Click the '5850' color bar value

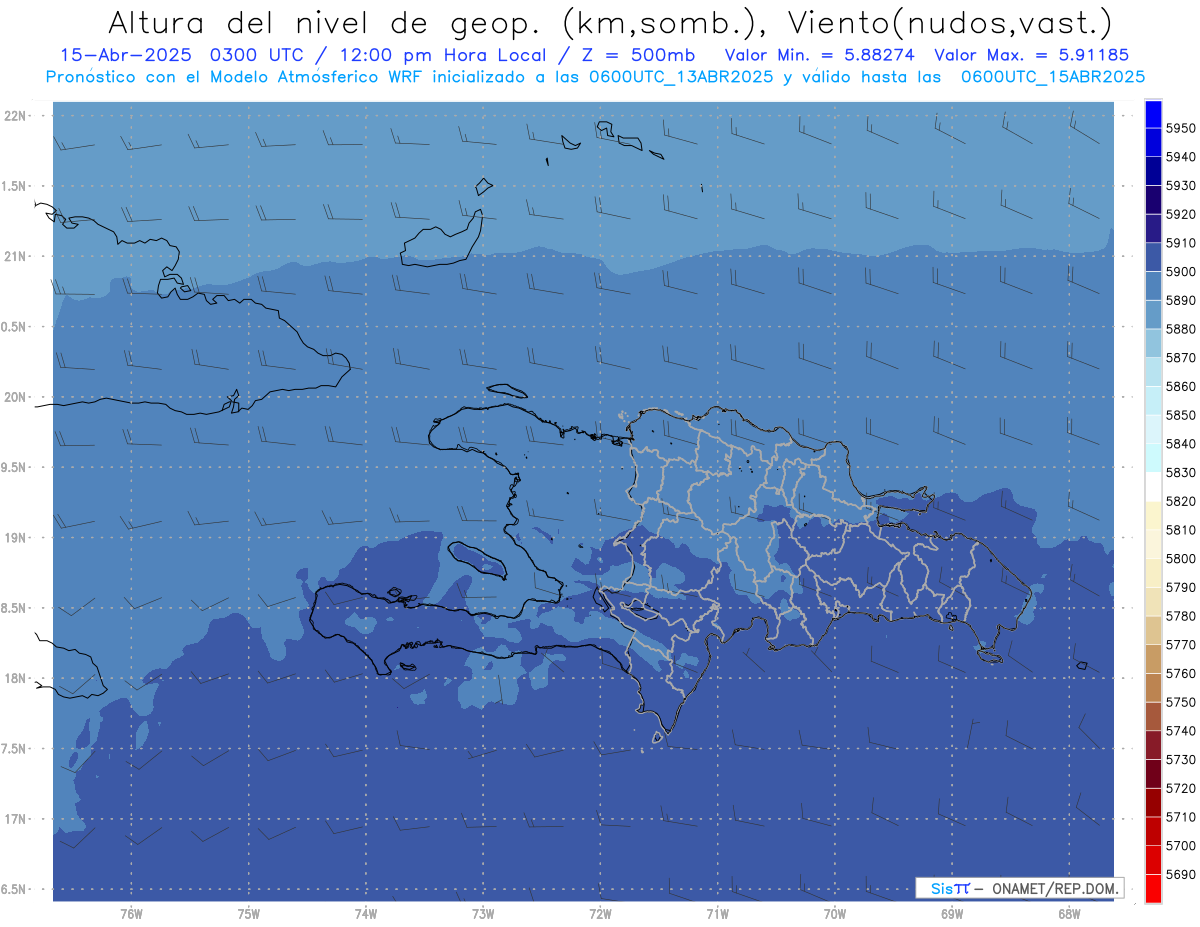[x=1181, y=415]
